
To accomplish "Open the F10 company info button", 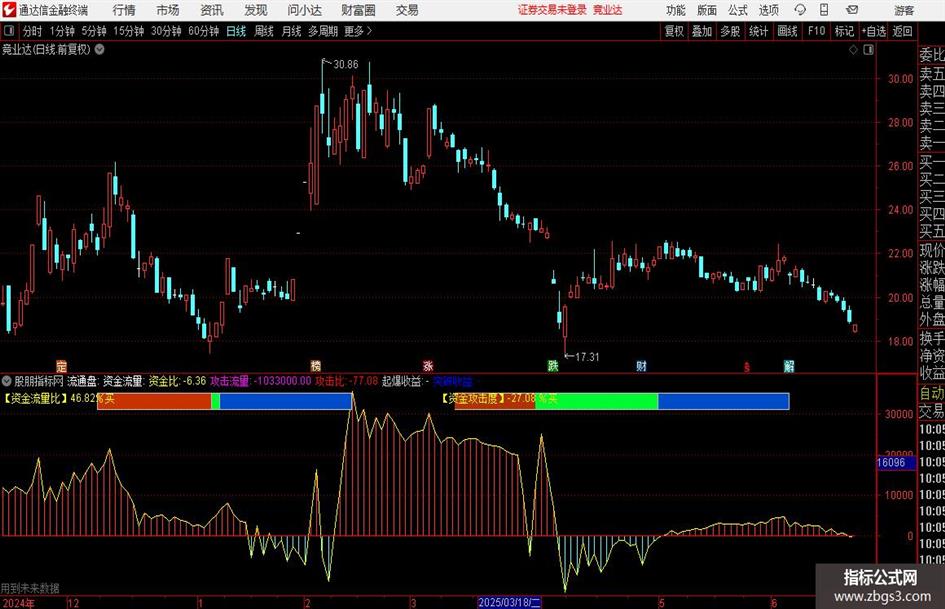I will (x=817, y=31).
